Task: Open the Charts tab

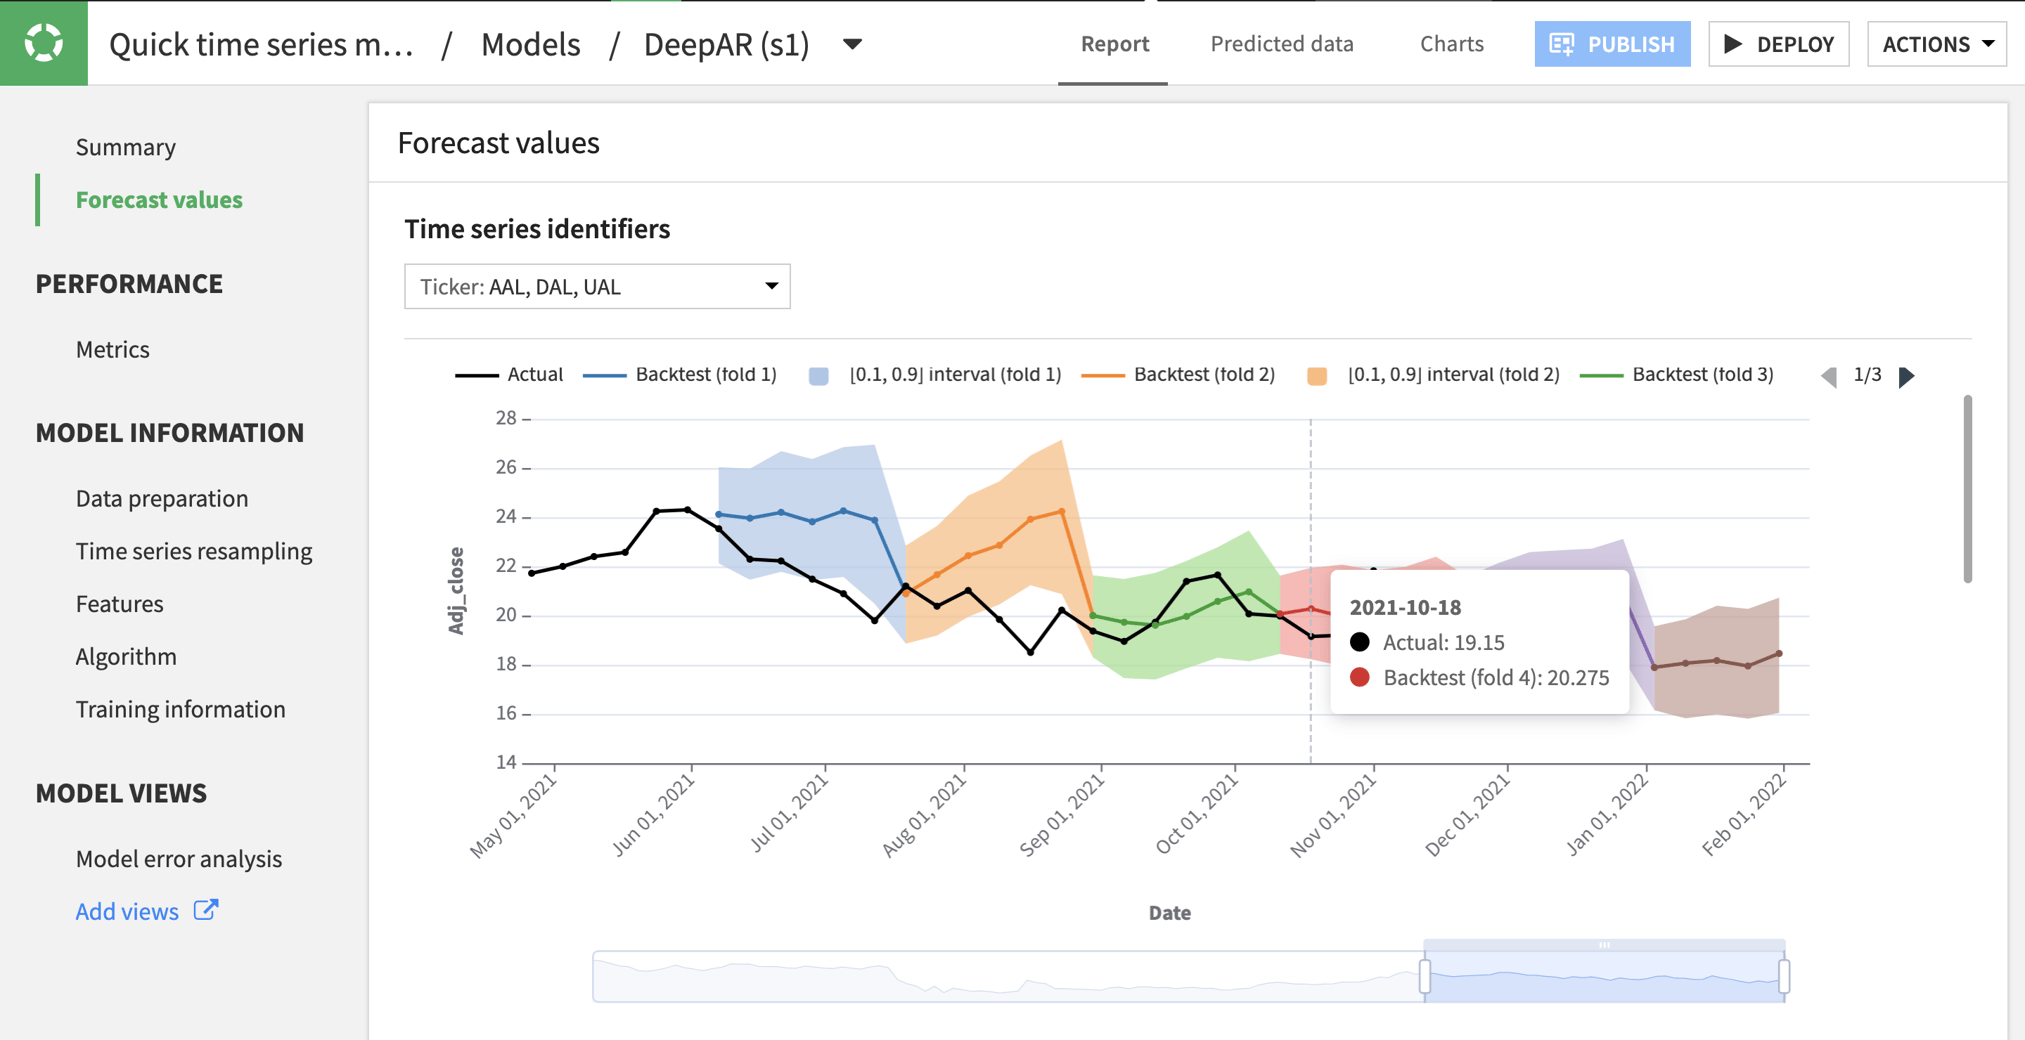Action: 1451,44
